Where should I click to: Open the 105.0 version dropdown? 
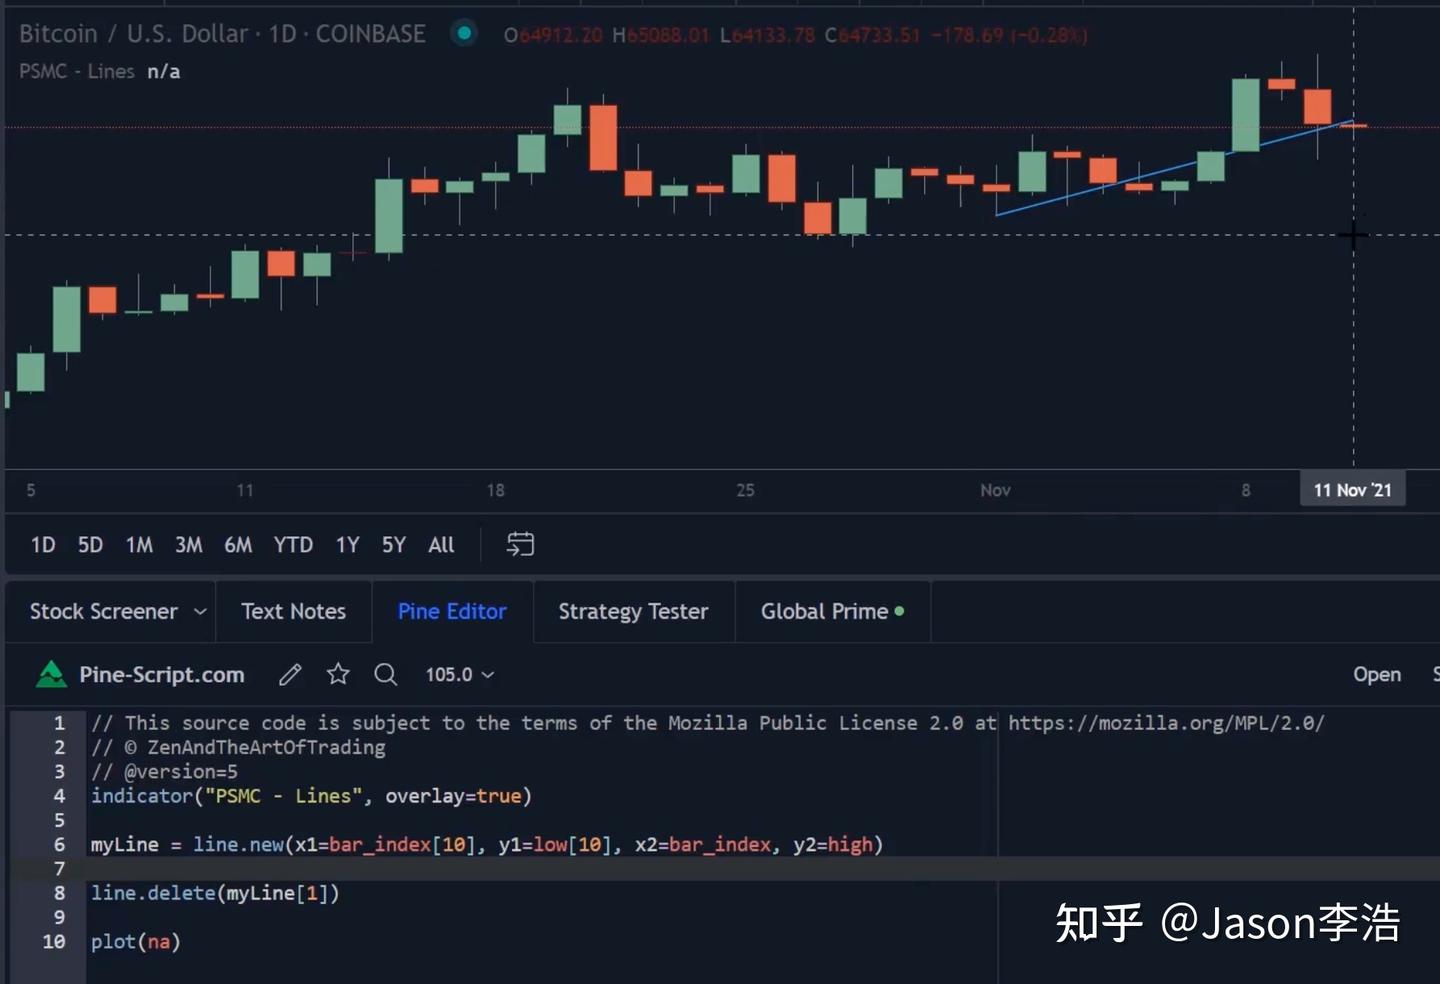459,675
